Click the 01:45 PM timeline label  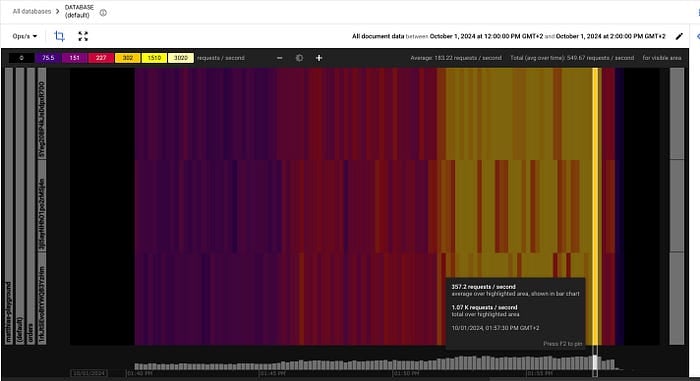click(x=272, y=373)
